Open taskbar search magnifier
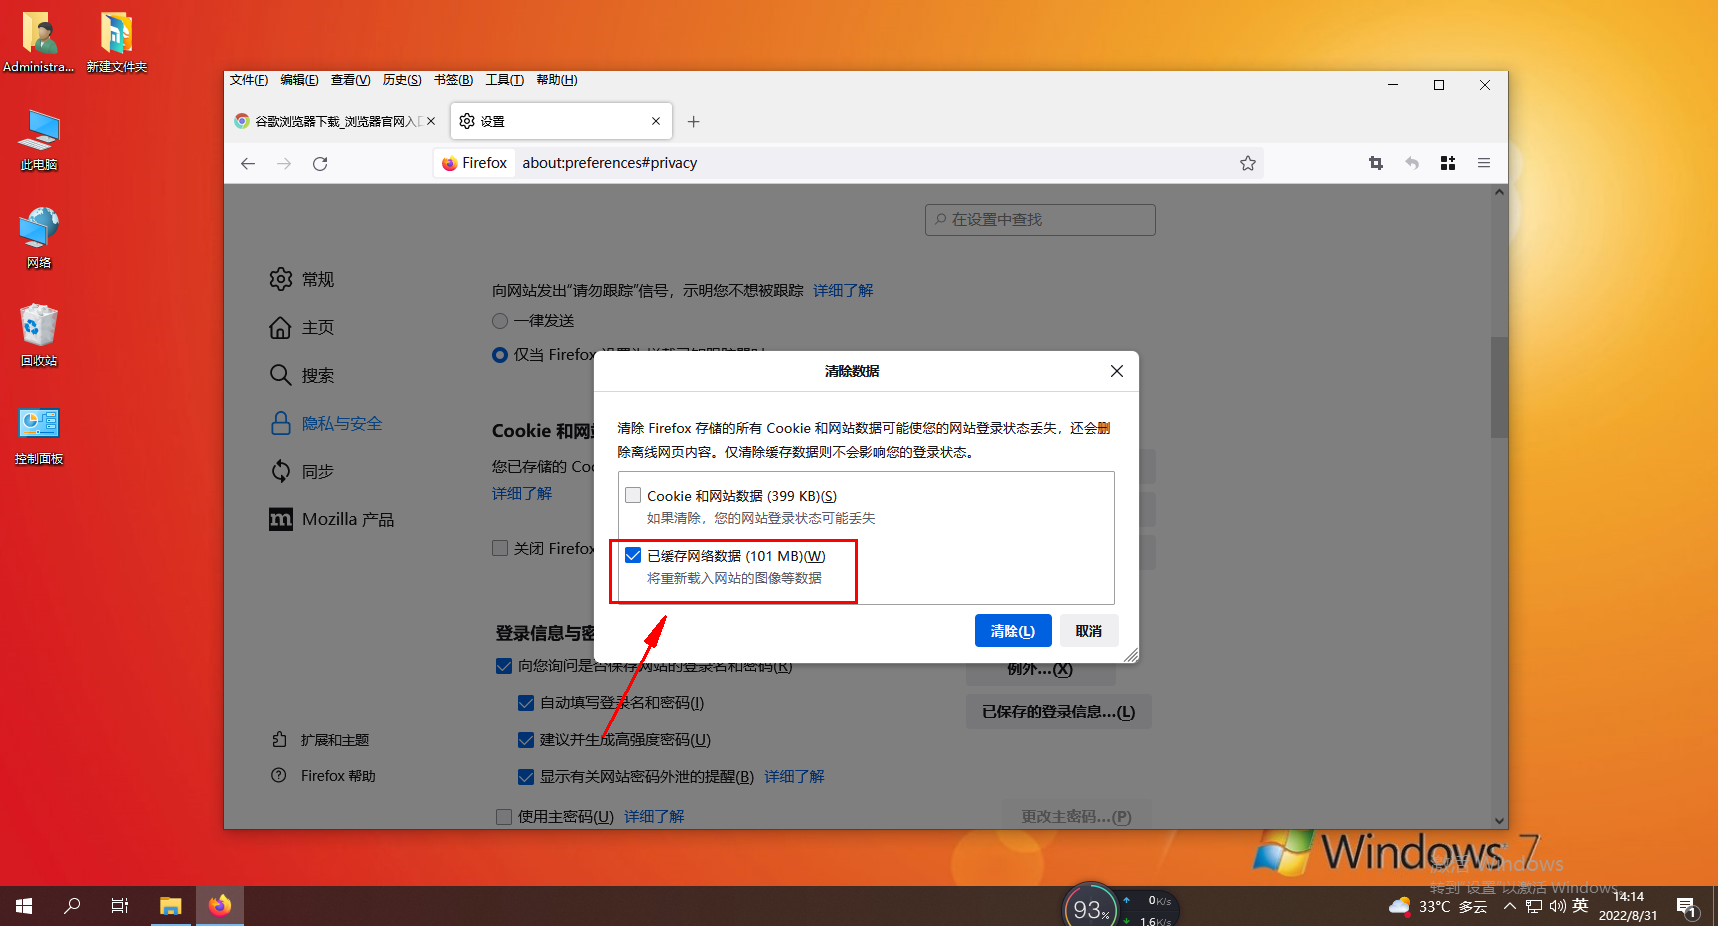 tap(72, 906)
